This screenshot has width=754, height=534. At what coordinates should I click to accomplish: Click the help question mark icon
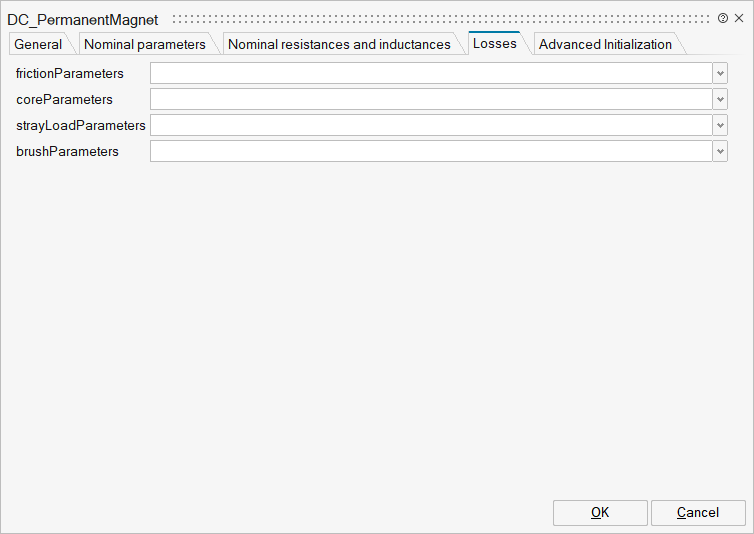pyautogui.click(x=723, y=18)
